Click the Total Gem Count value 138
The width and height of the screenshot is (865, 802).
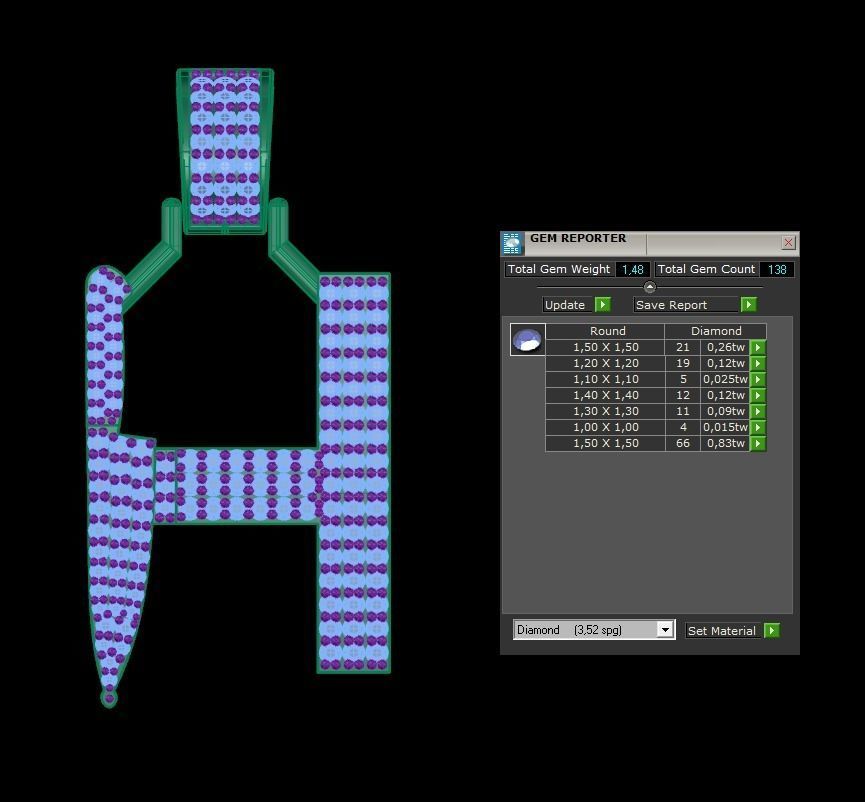click(777, 269)
